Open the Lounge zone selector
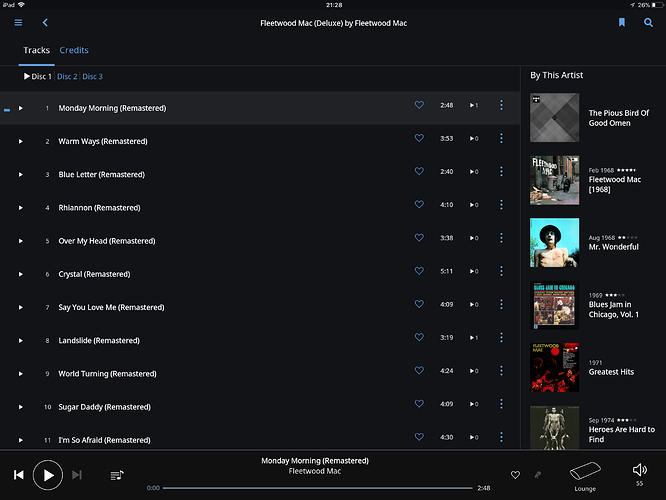 pyautogui.click(x=585, y=476)
